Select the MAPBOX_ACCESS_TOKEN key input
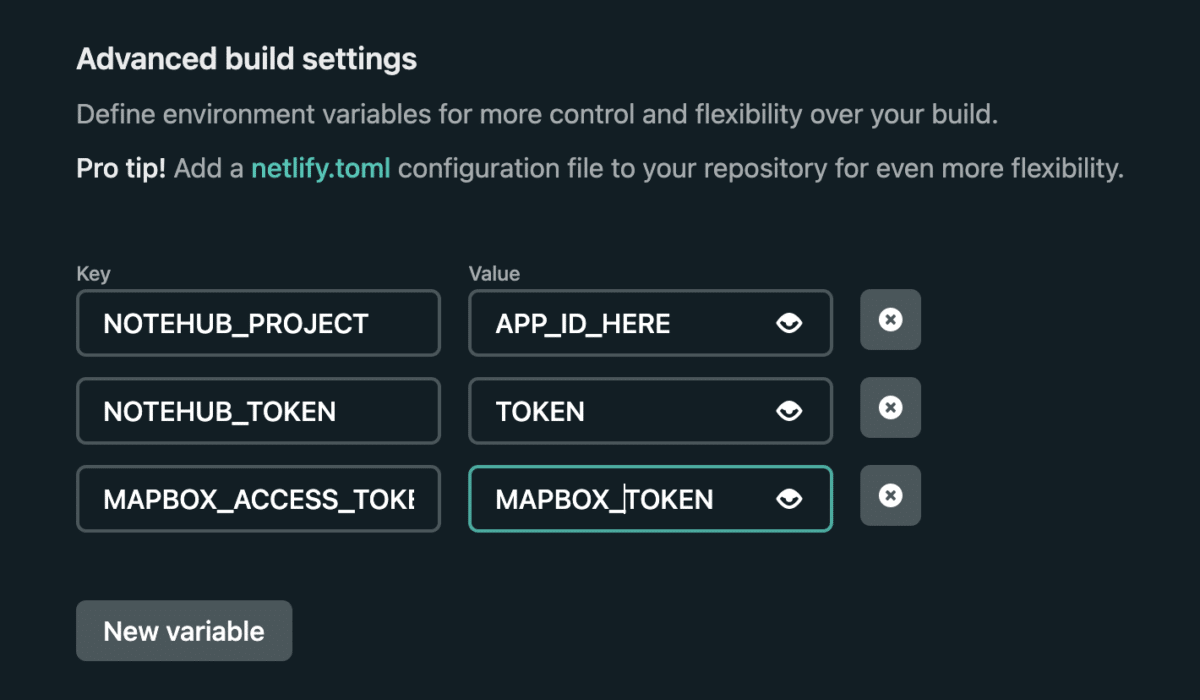This screenshot has width=1200, height=700. [x=258, y=498]
